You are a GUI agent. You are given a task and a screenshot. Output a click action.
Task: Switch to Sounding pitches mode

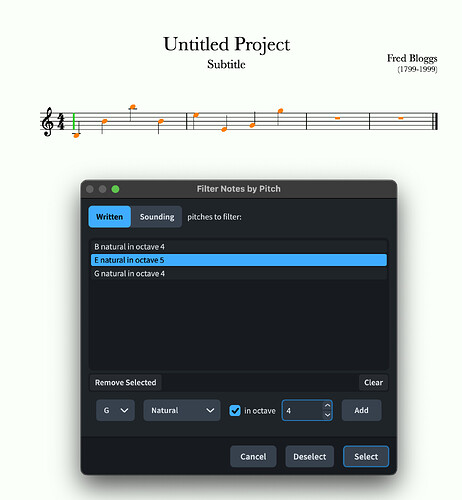[157, 217]
